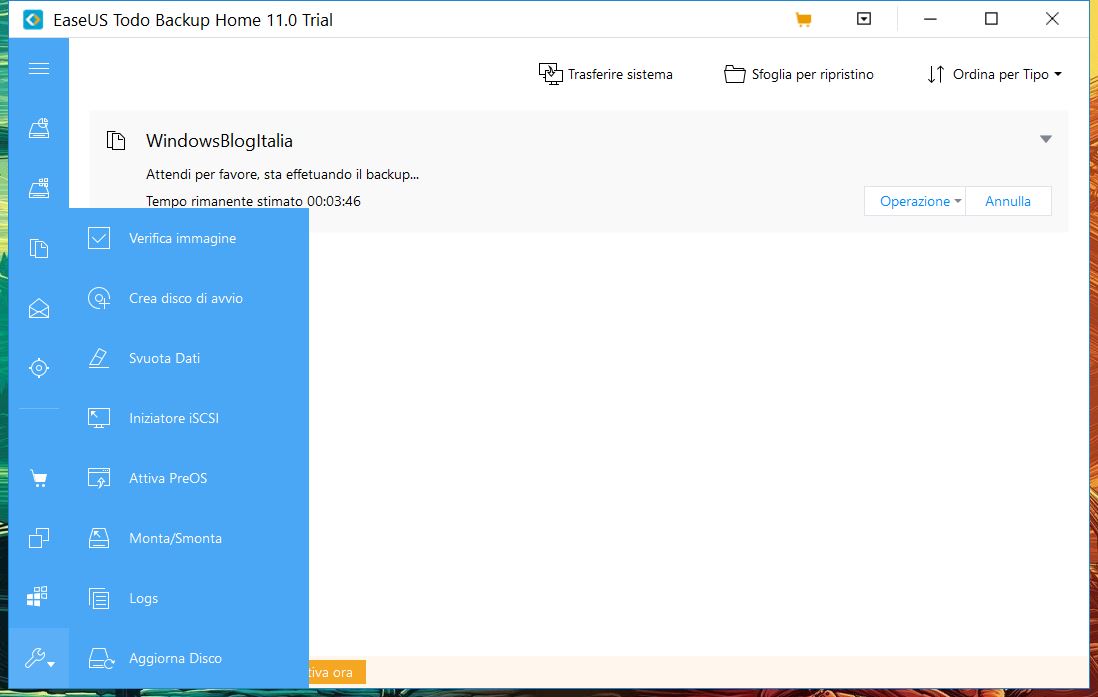Click the orange cart icon in title bar
This screenshot has height=697, width=1098.
coord(803,20)
